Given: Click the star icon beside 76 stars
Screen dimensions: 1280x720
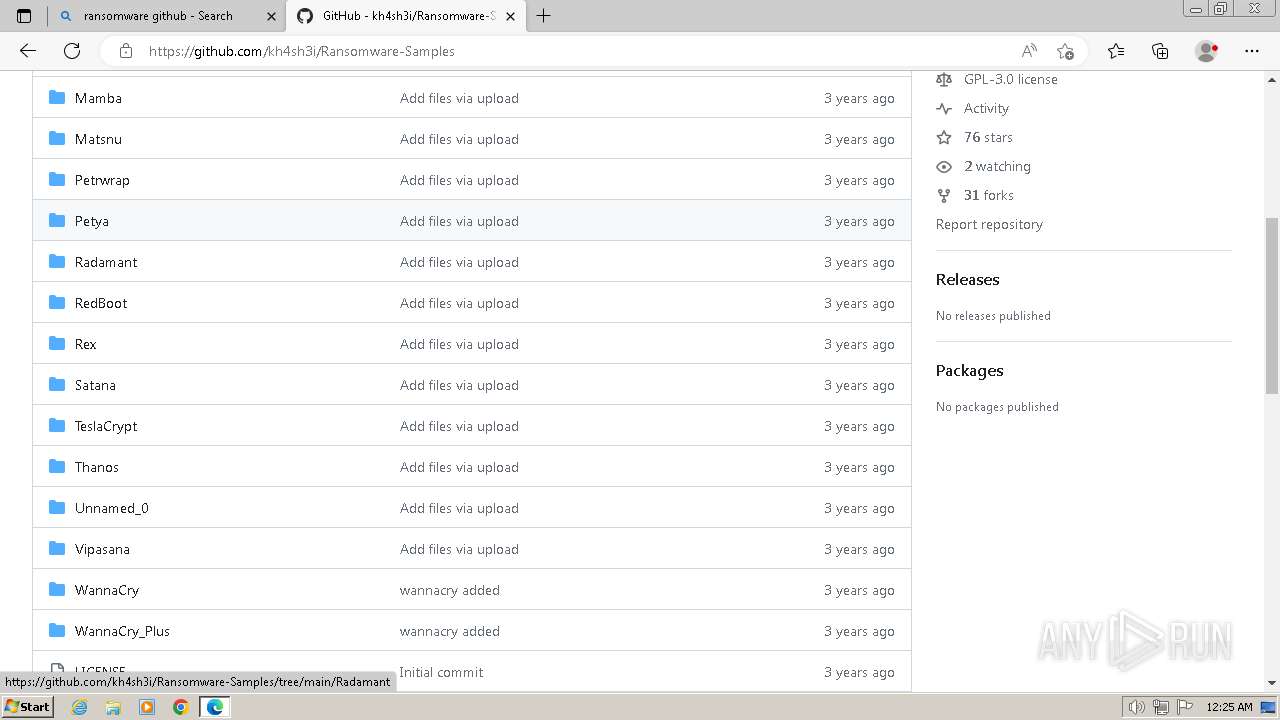Looking at the screenshot, I should tap(944, 137).
